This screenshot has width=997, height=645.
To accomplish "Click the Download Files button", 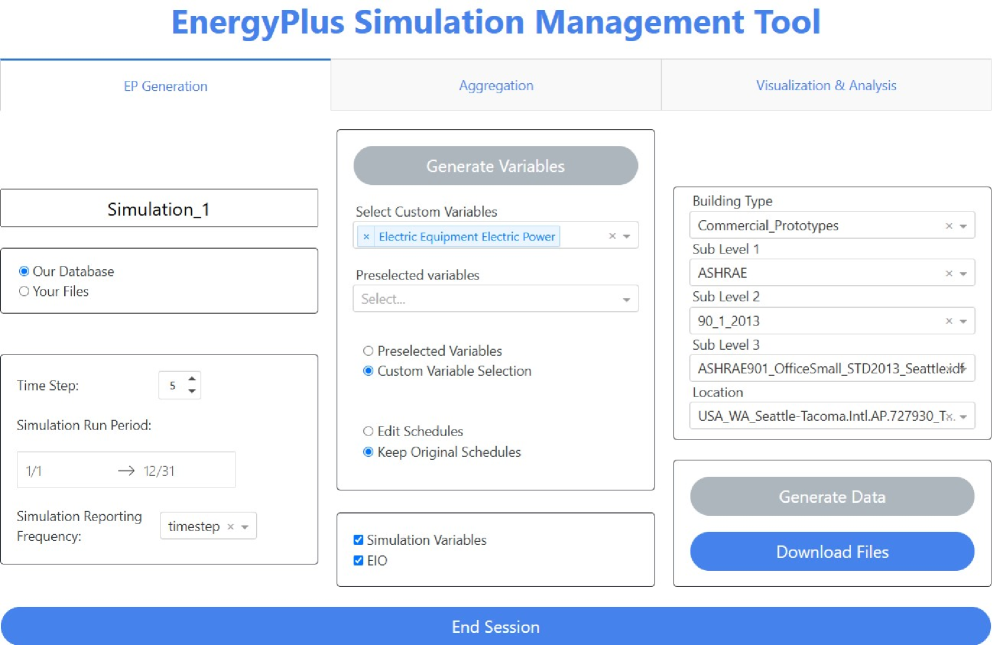I will (832, 551).
